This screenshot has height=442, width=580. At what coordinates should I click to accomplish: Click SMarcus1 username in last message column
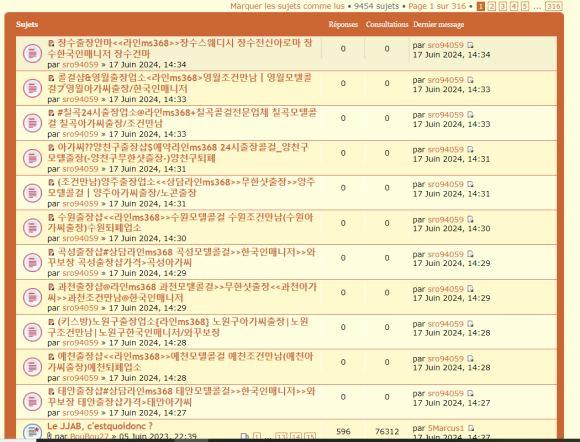coord(446,428)
